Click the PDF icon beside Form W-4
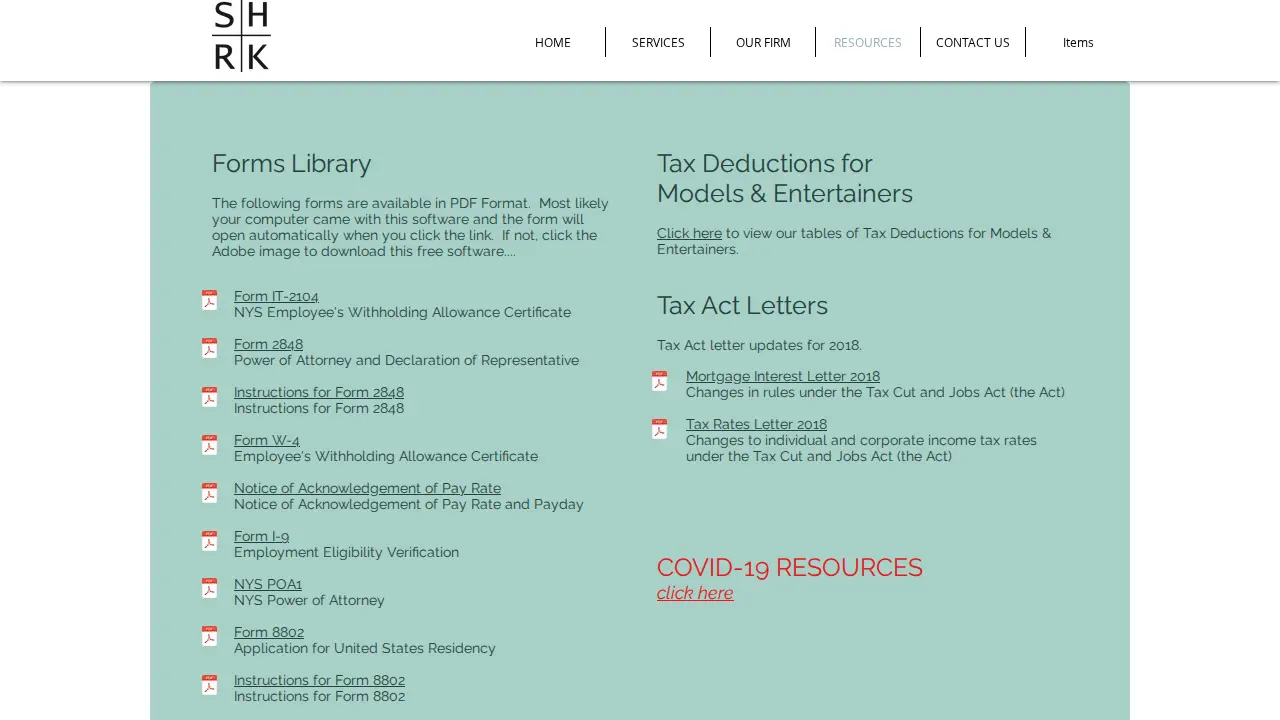 209,444
